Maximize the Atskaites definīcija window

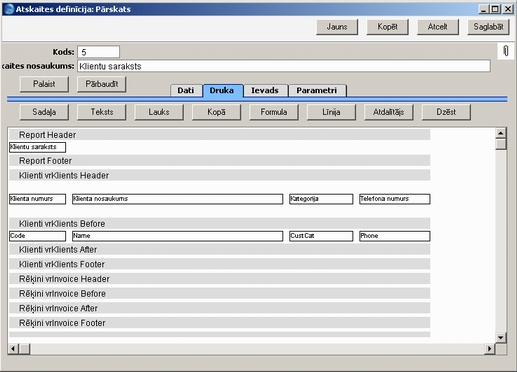tap(495, 9)
